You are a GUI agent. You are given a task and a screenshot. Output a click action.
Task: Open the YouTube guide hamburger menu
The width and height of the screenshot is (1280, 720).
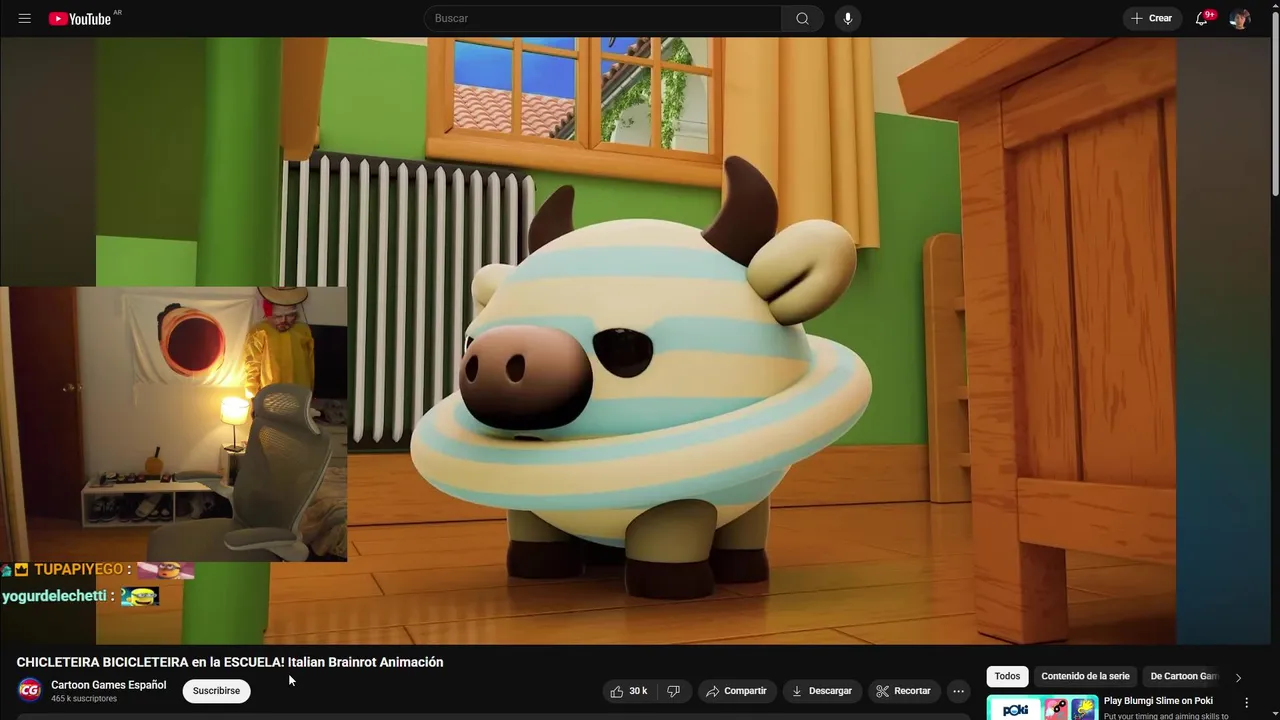click(x=25, y=18)
